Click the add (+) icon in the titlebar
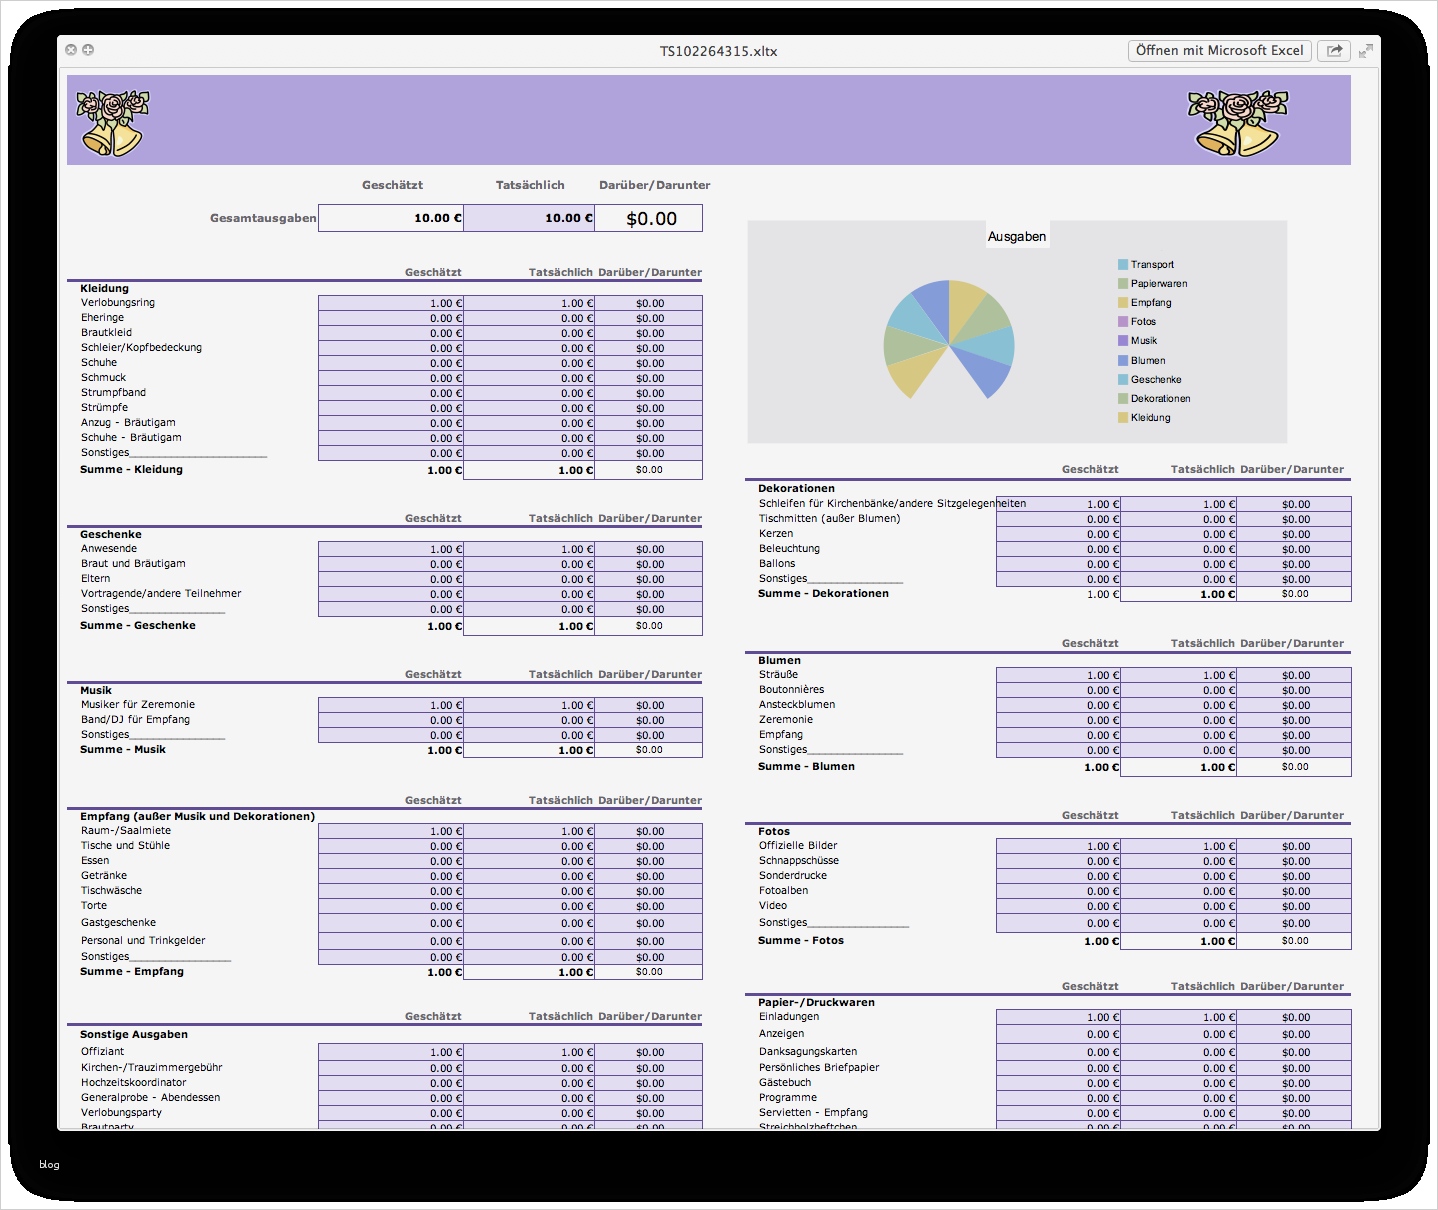 (90, 48)
